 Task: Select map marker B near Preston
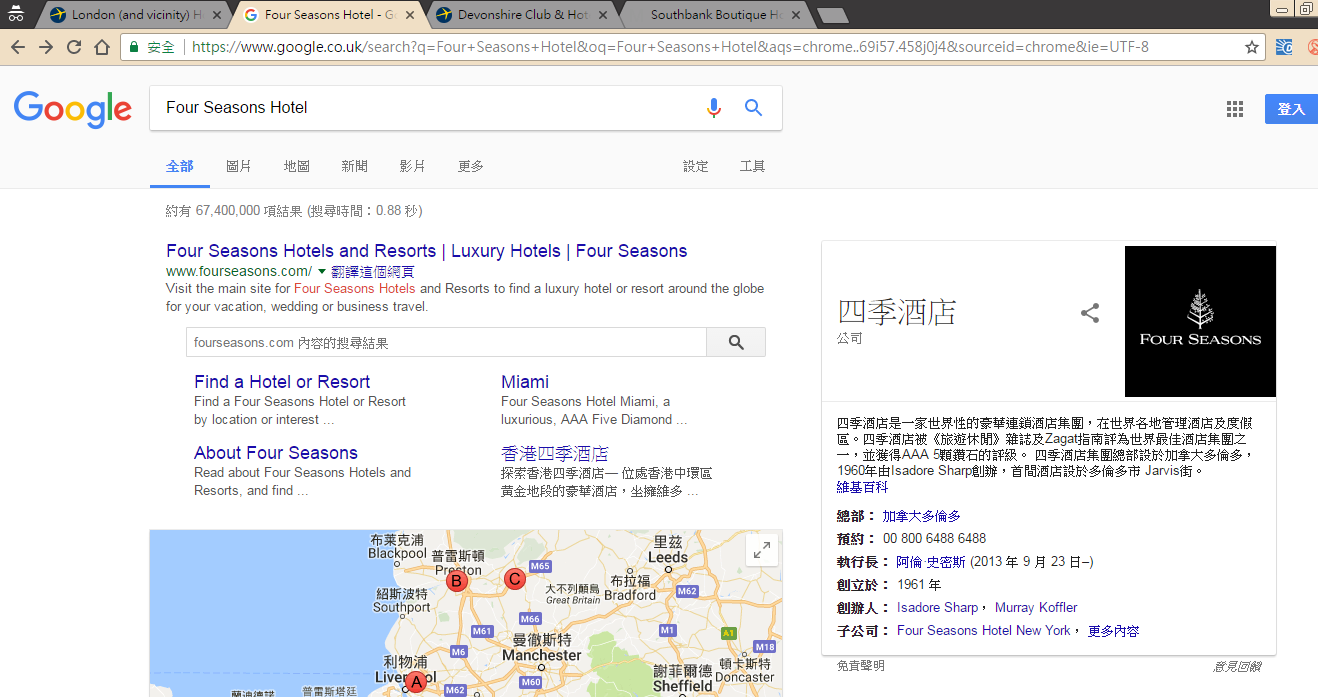457,581
